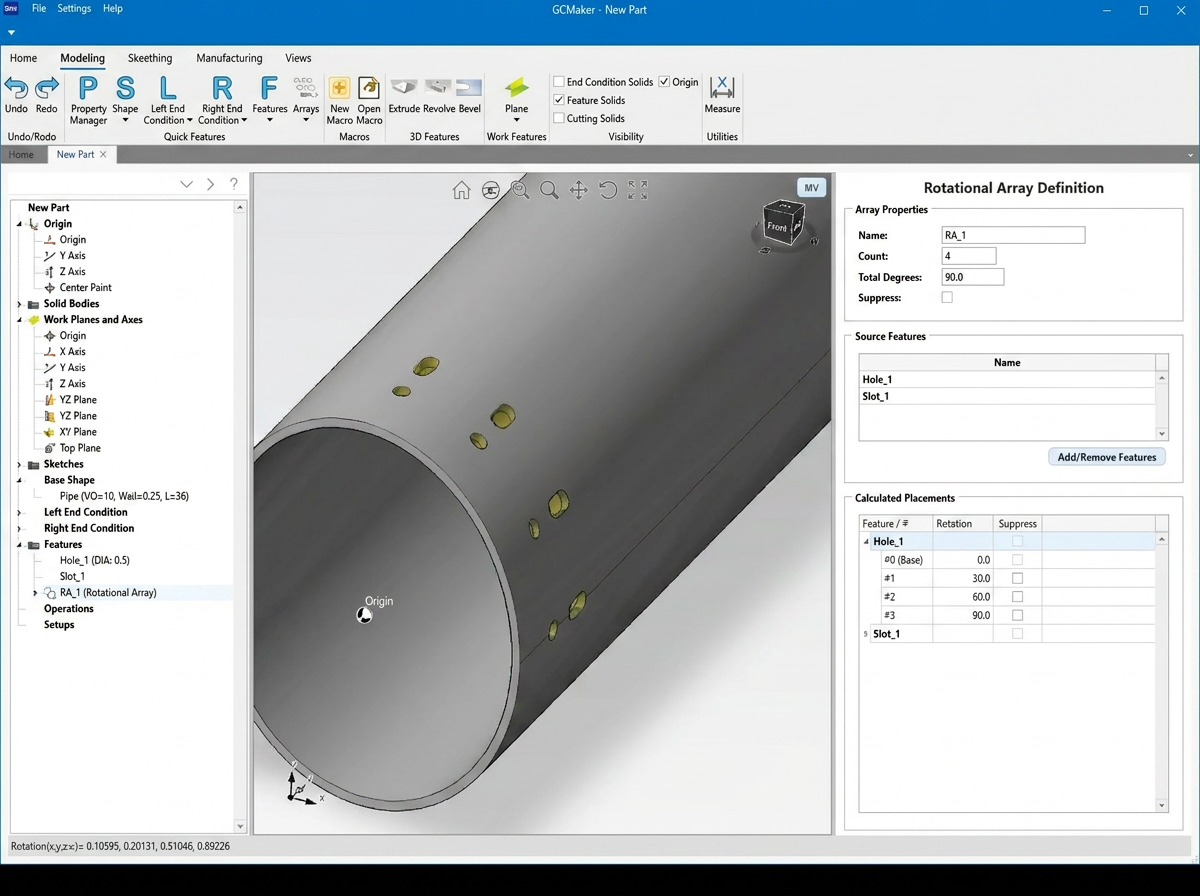Image resolution: width=1200 pixels, height=896 pixels.
Task: Select Hole_1 in Source Features list
Action: 1007,380
